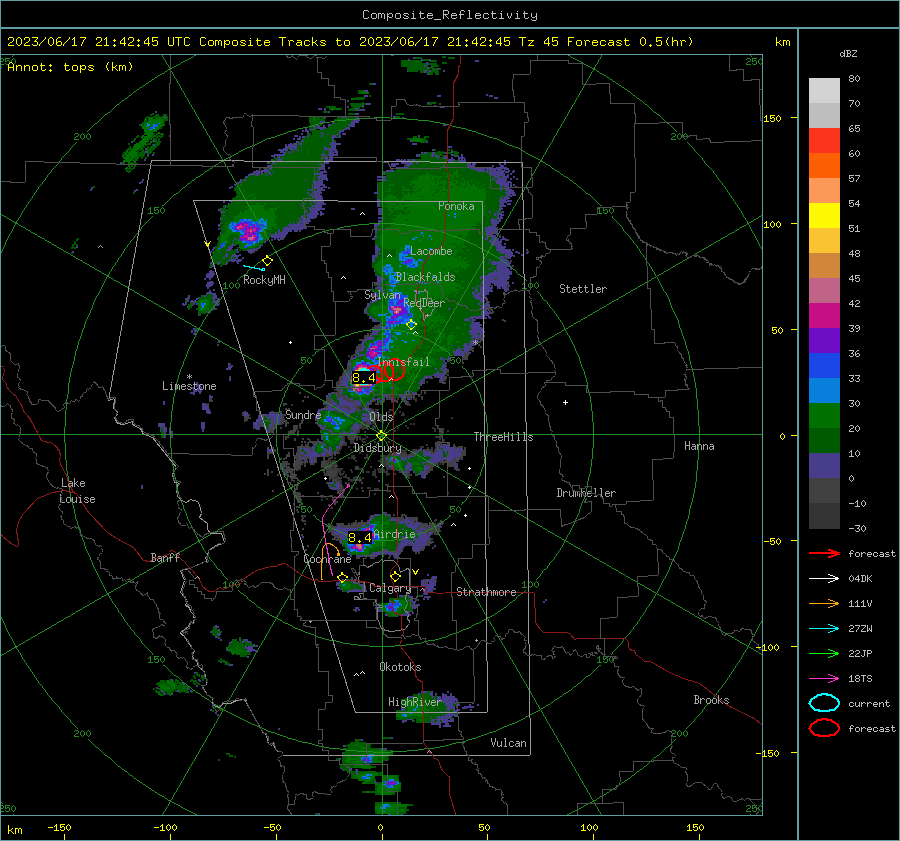Viewport: 900px width, 841px height.
Task: Click the Cochrane label
Action: tap(327, 559)
